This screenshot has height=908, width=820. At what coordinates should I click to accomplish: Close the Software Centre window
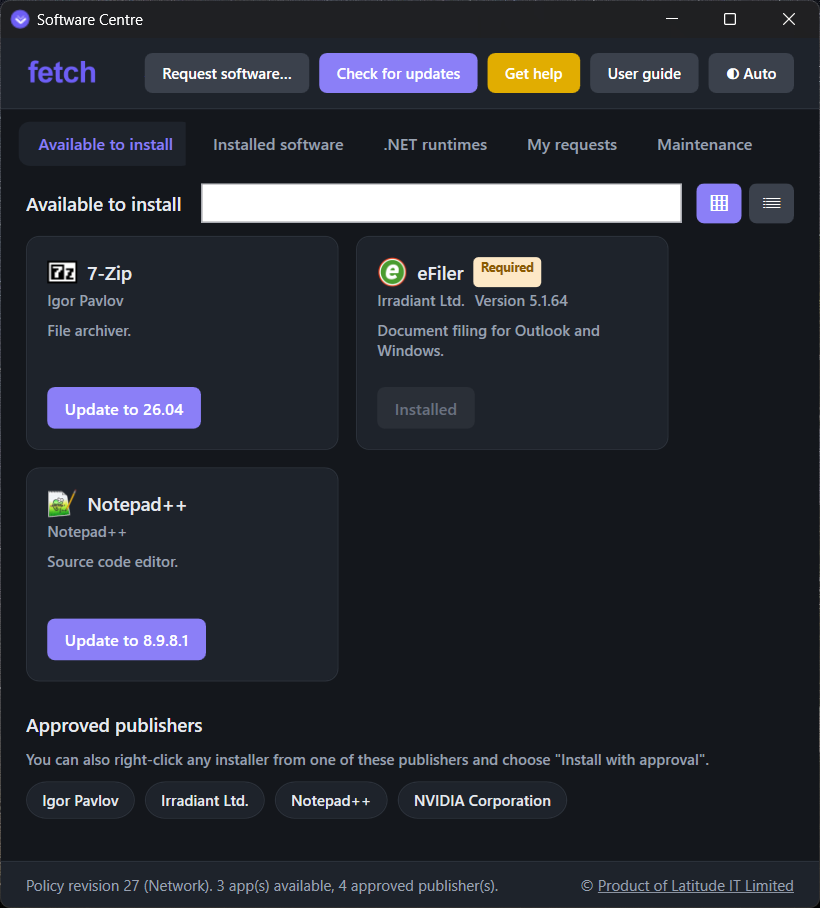(788, 19)
